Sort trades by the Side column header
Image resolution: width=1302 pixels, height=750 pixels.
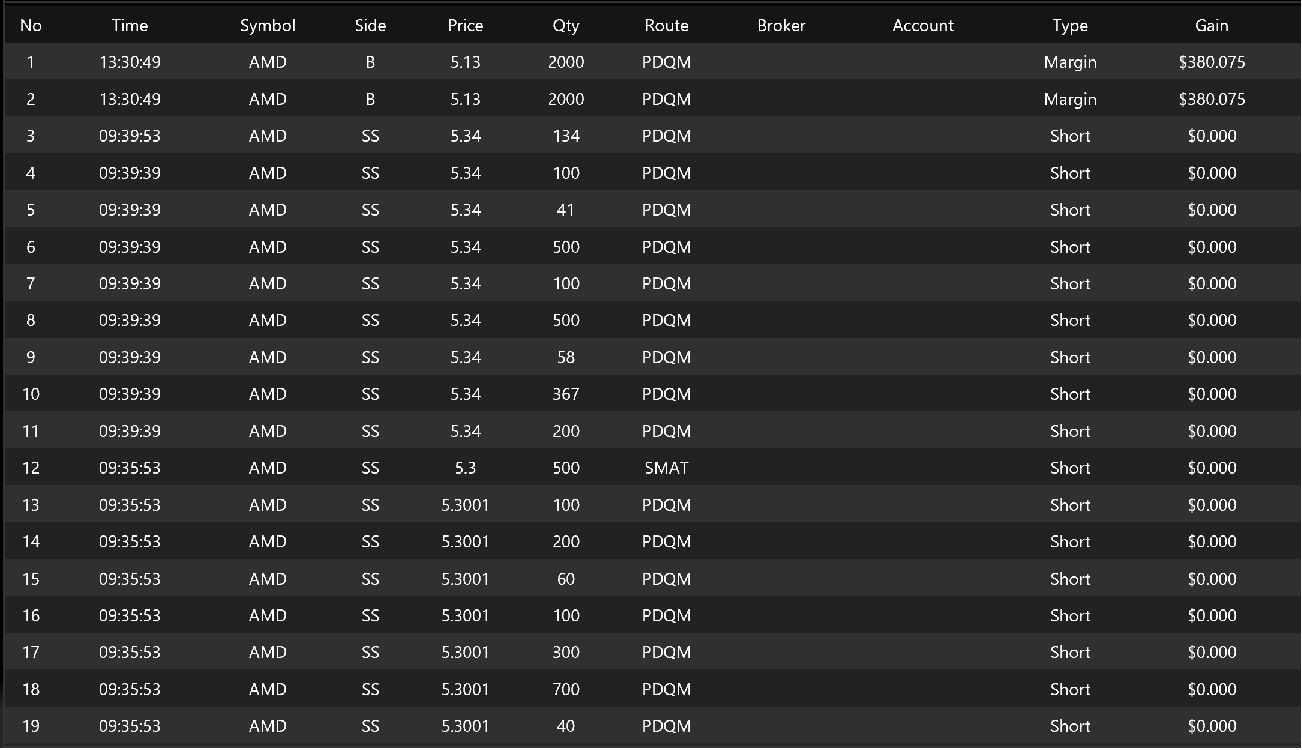pos(370,26)
